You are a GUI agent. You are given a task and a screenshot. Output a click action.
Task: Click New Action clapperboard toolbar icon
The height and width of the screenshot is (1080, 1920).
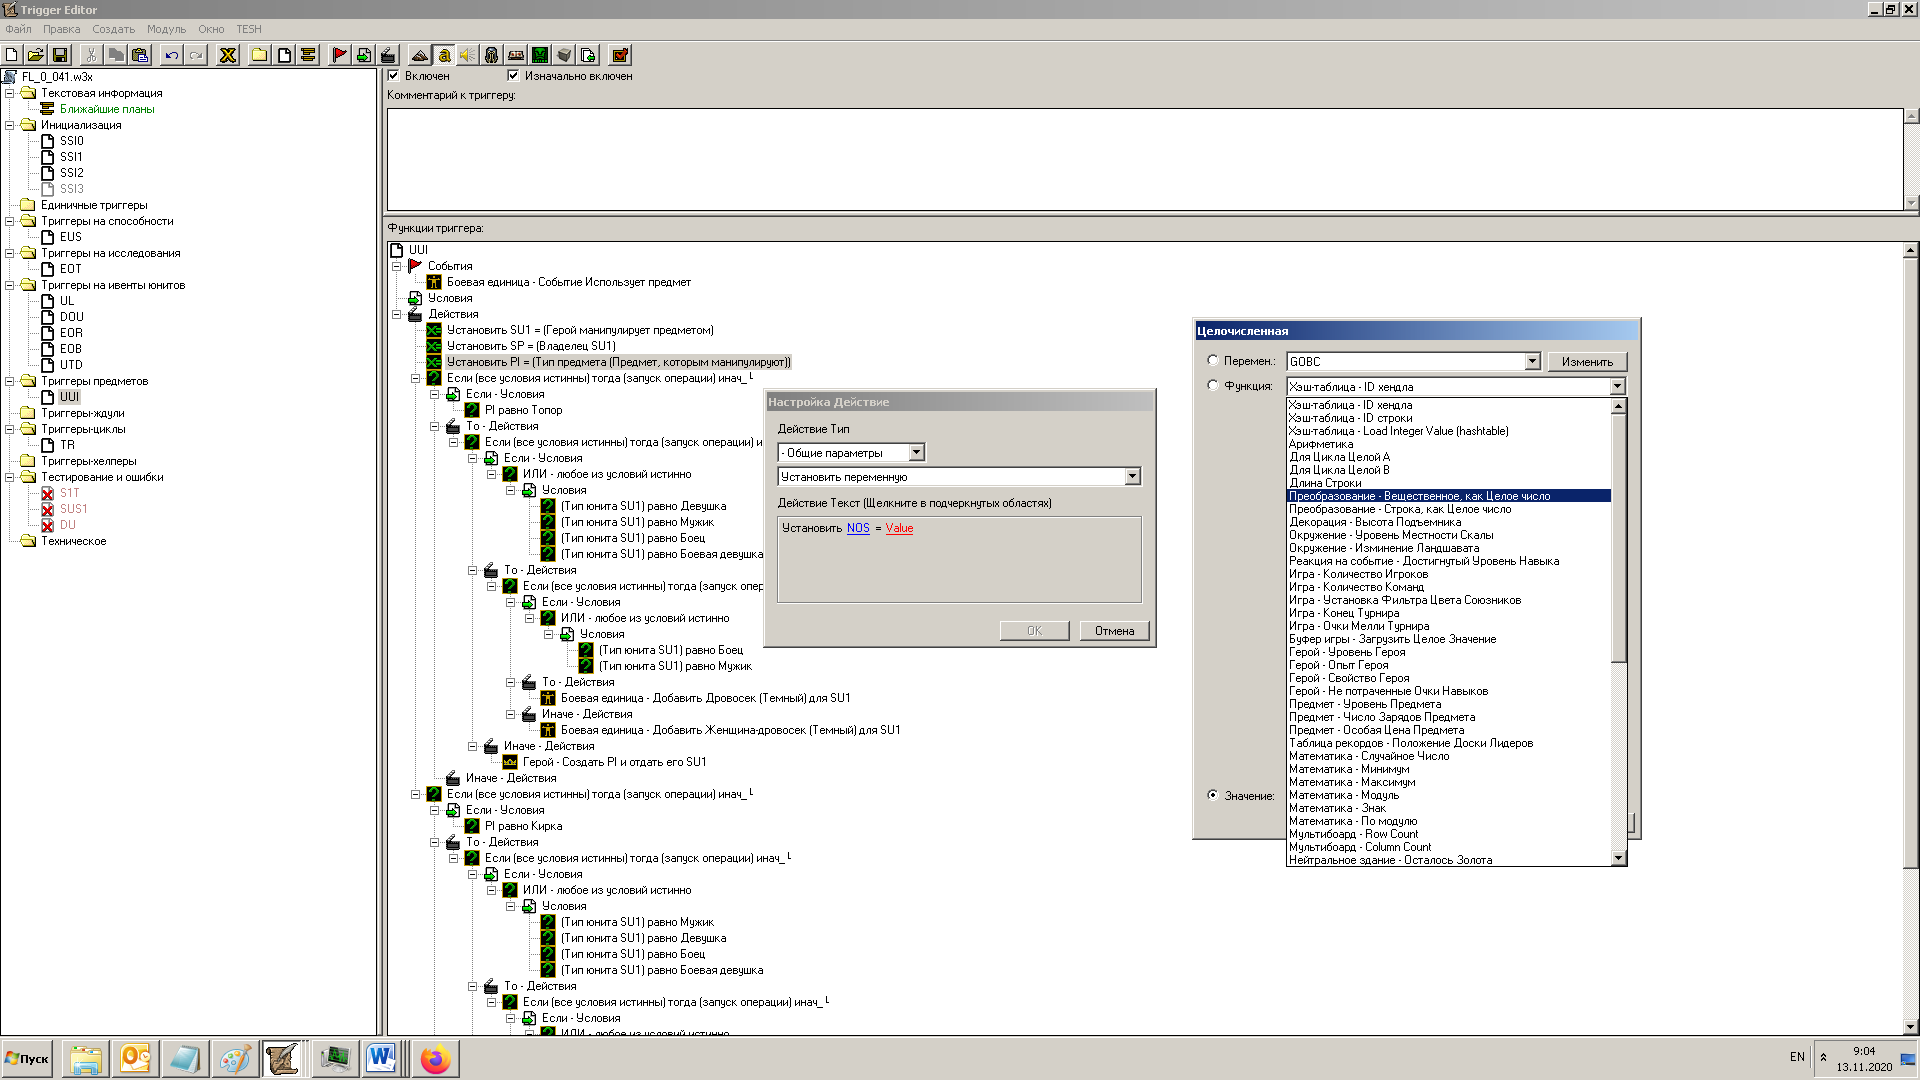pos(388,55)
